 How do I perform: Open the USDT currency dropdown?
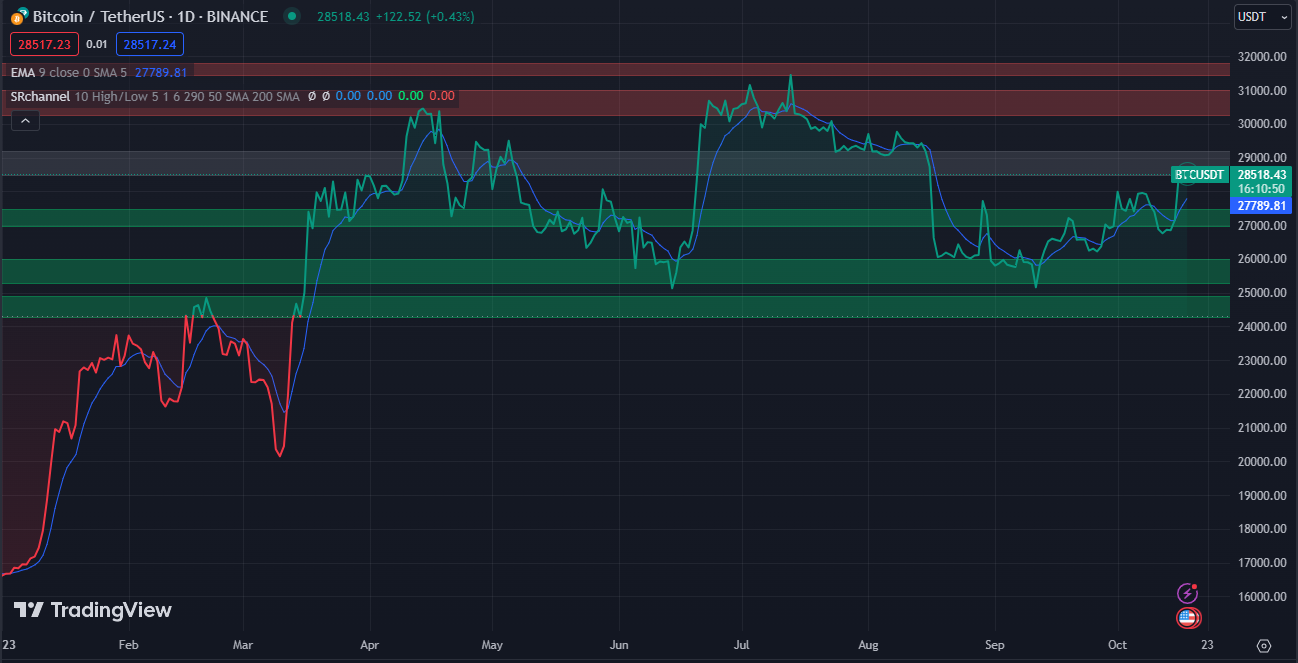coord(1261,17)
